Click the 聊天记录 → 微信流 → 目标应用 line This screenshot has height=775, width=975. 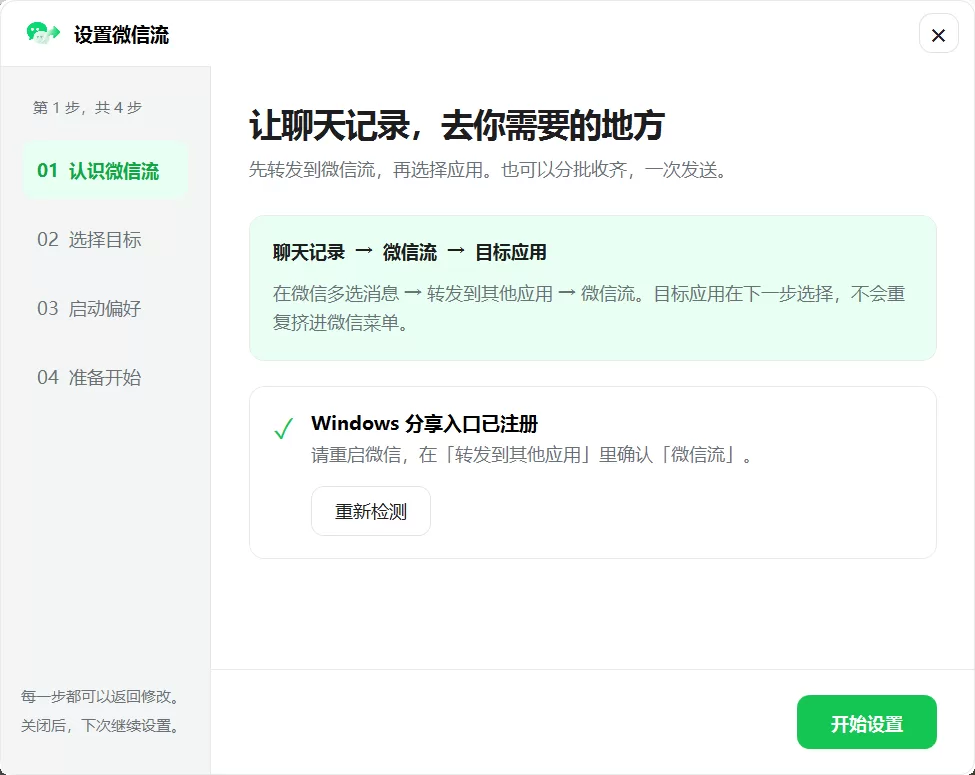point(409,253)
